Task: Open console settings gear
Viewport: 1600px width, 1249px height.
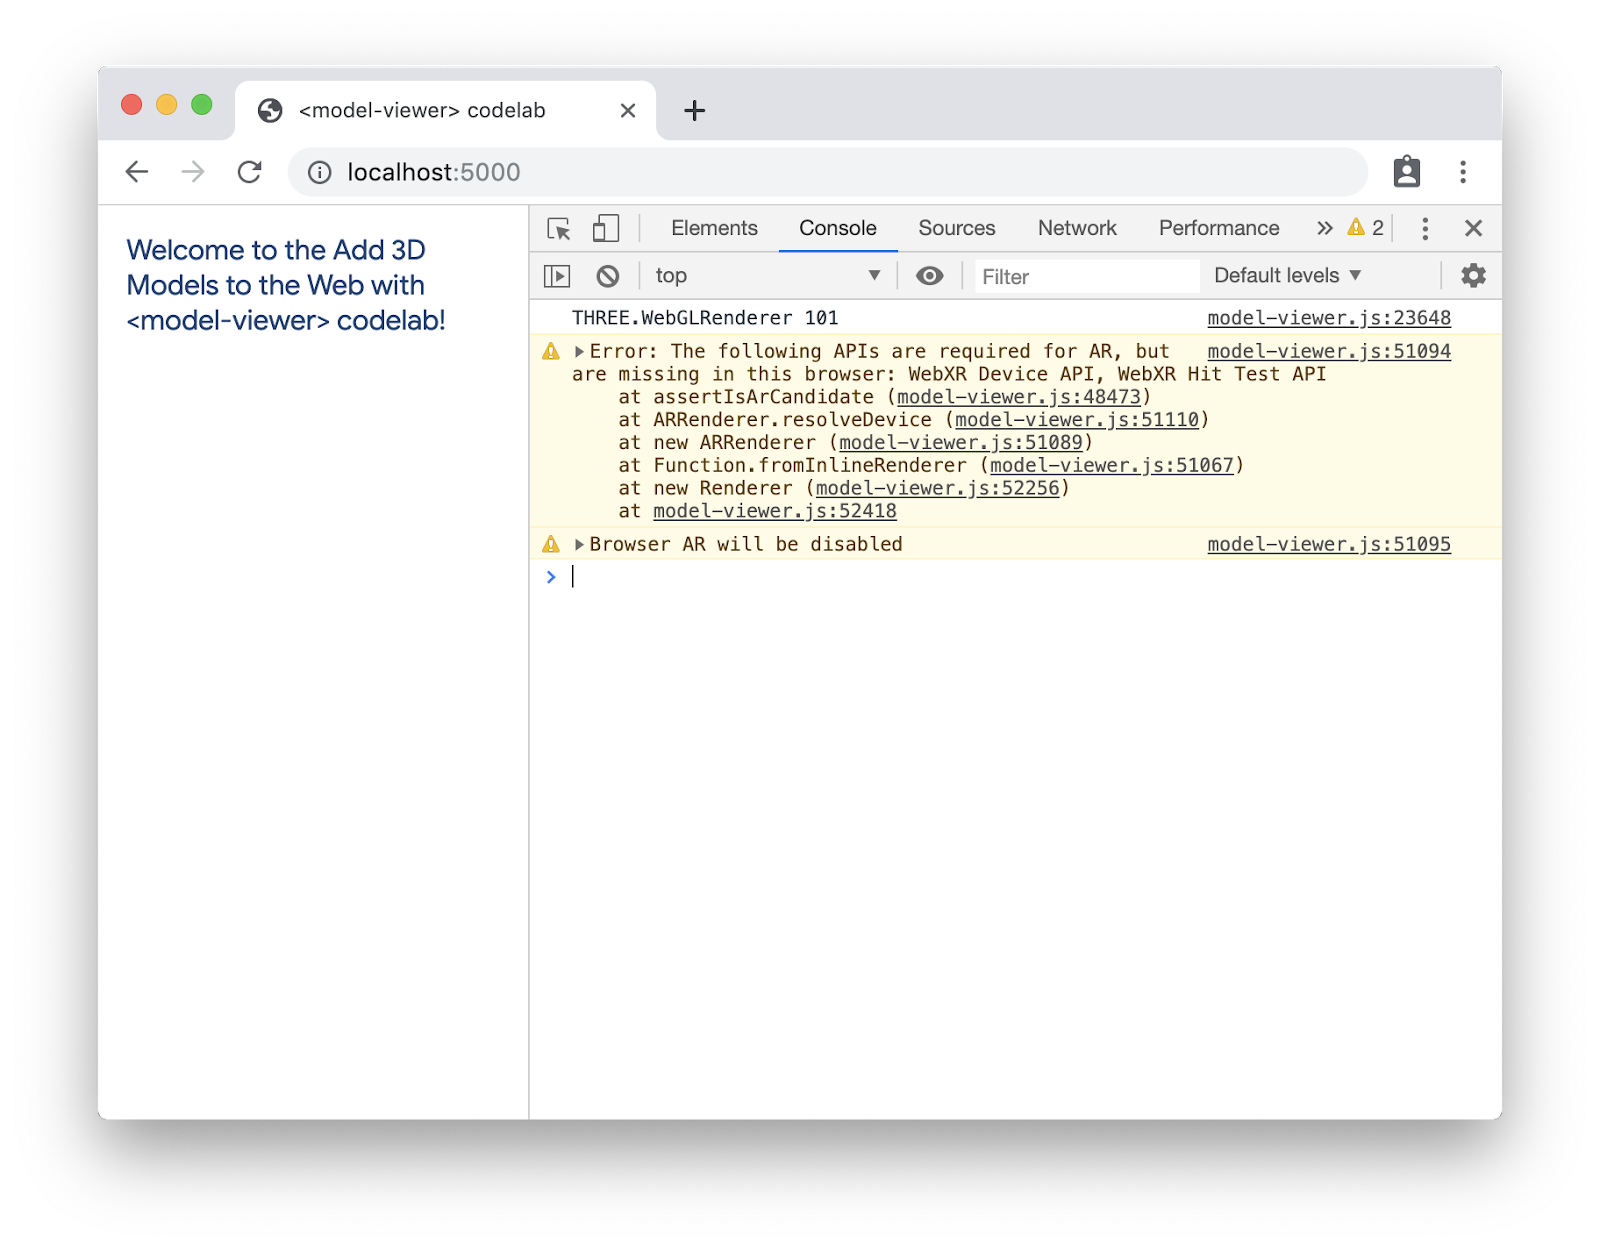Action: point(1473,276)
